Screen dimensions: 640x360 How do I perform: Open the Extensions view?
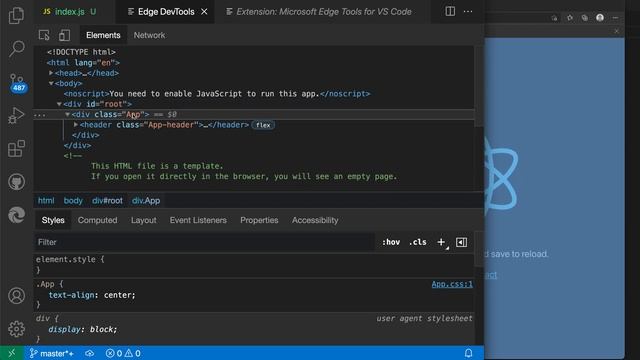(x=16, y=149)
